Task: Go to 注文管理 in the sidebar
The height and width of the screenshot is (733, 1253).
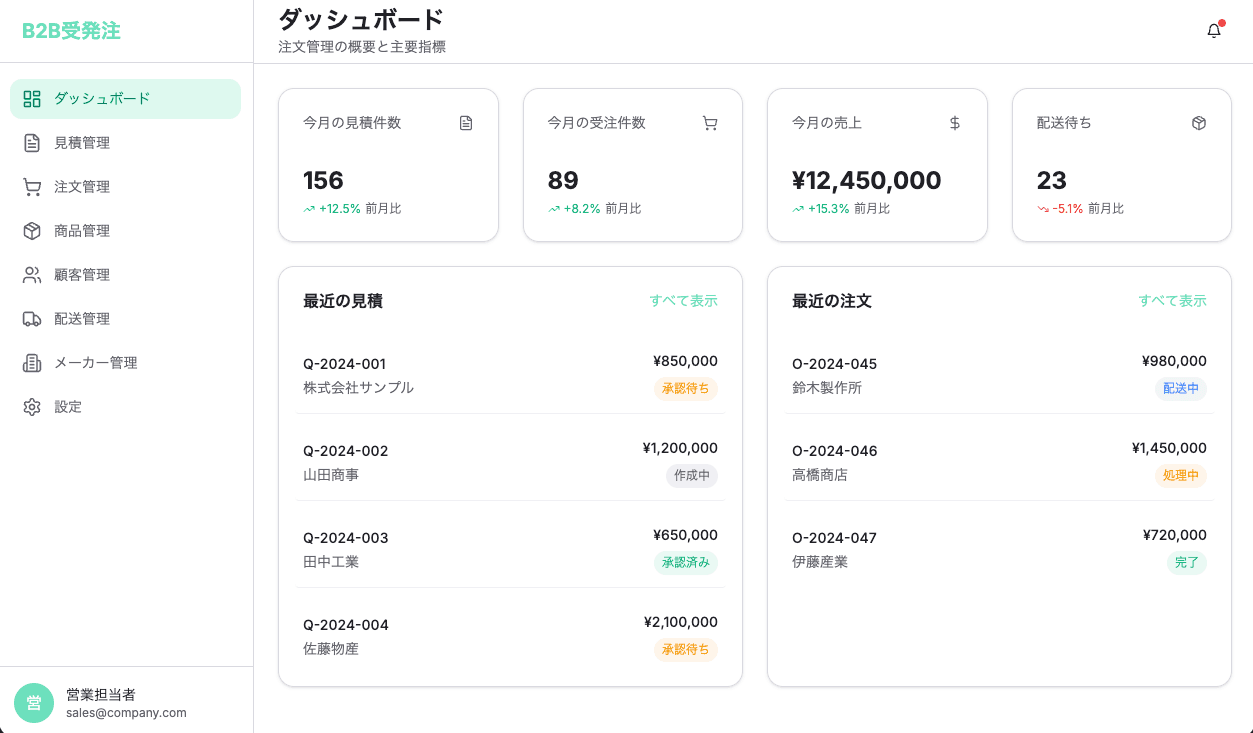Action: tap(82, 187)
